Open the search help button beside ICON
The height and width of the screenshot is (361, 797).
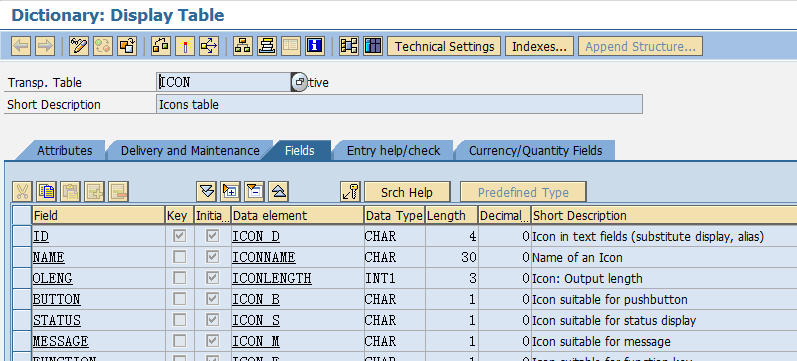tap(299, 82)
